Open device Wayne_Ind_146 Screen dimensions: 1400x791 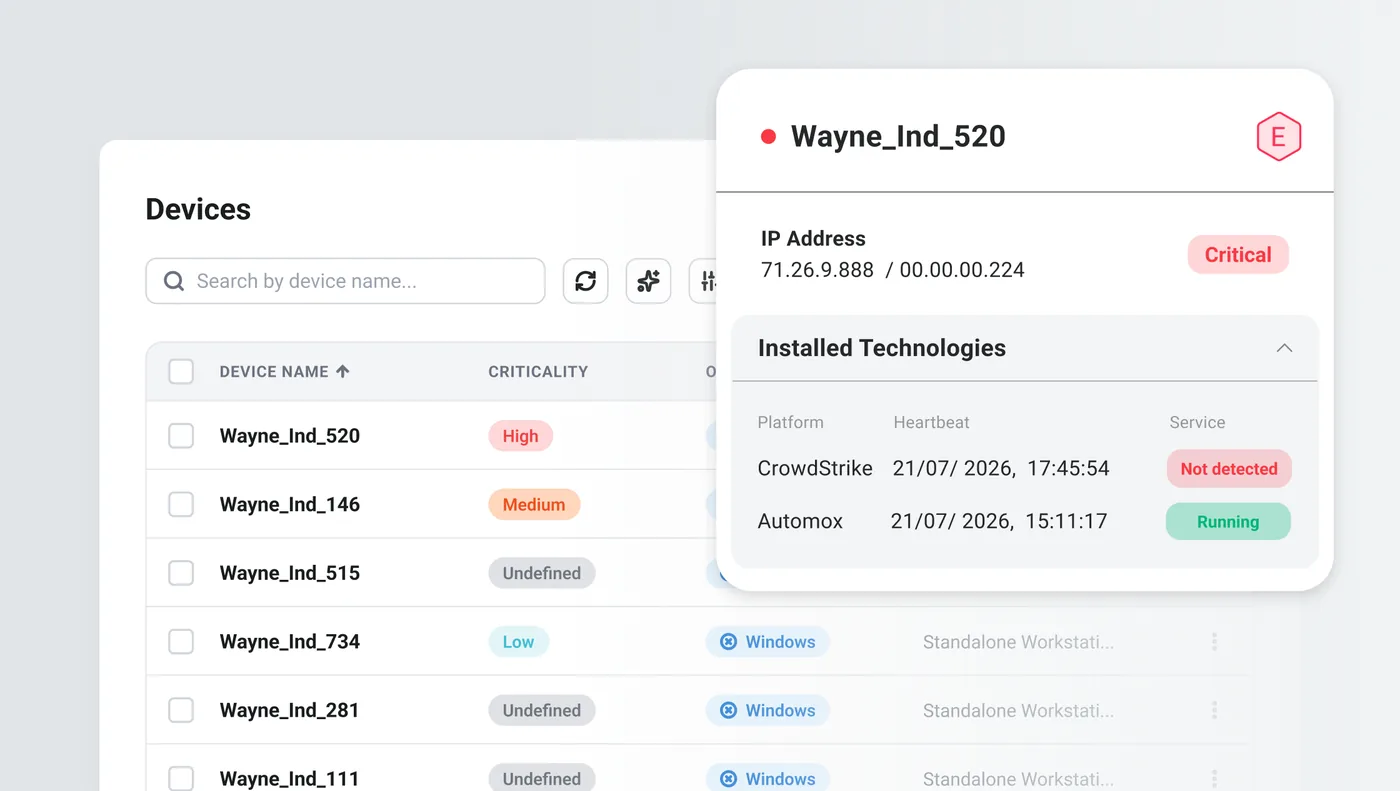click(x=290, y=504)
